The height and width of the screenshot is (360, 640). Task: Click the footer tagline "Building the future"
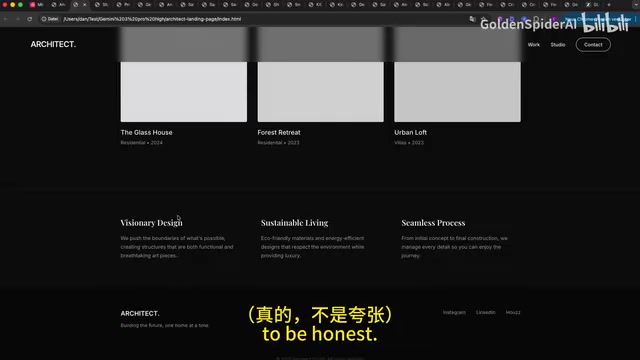pos(164,325)
